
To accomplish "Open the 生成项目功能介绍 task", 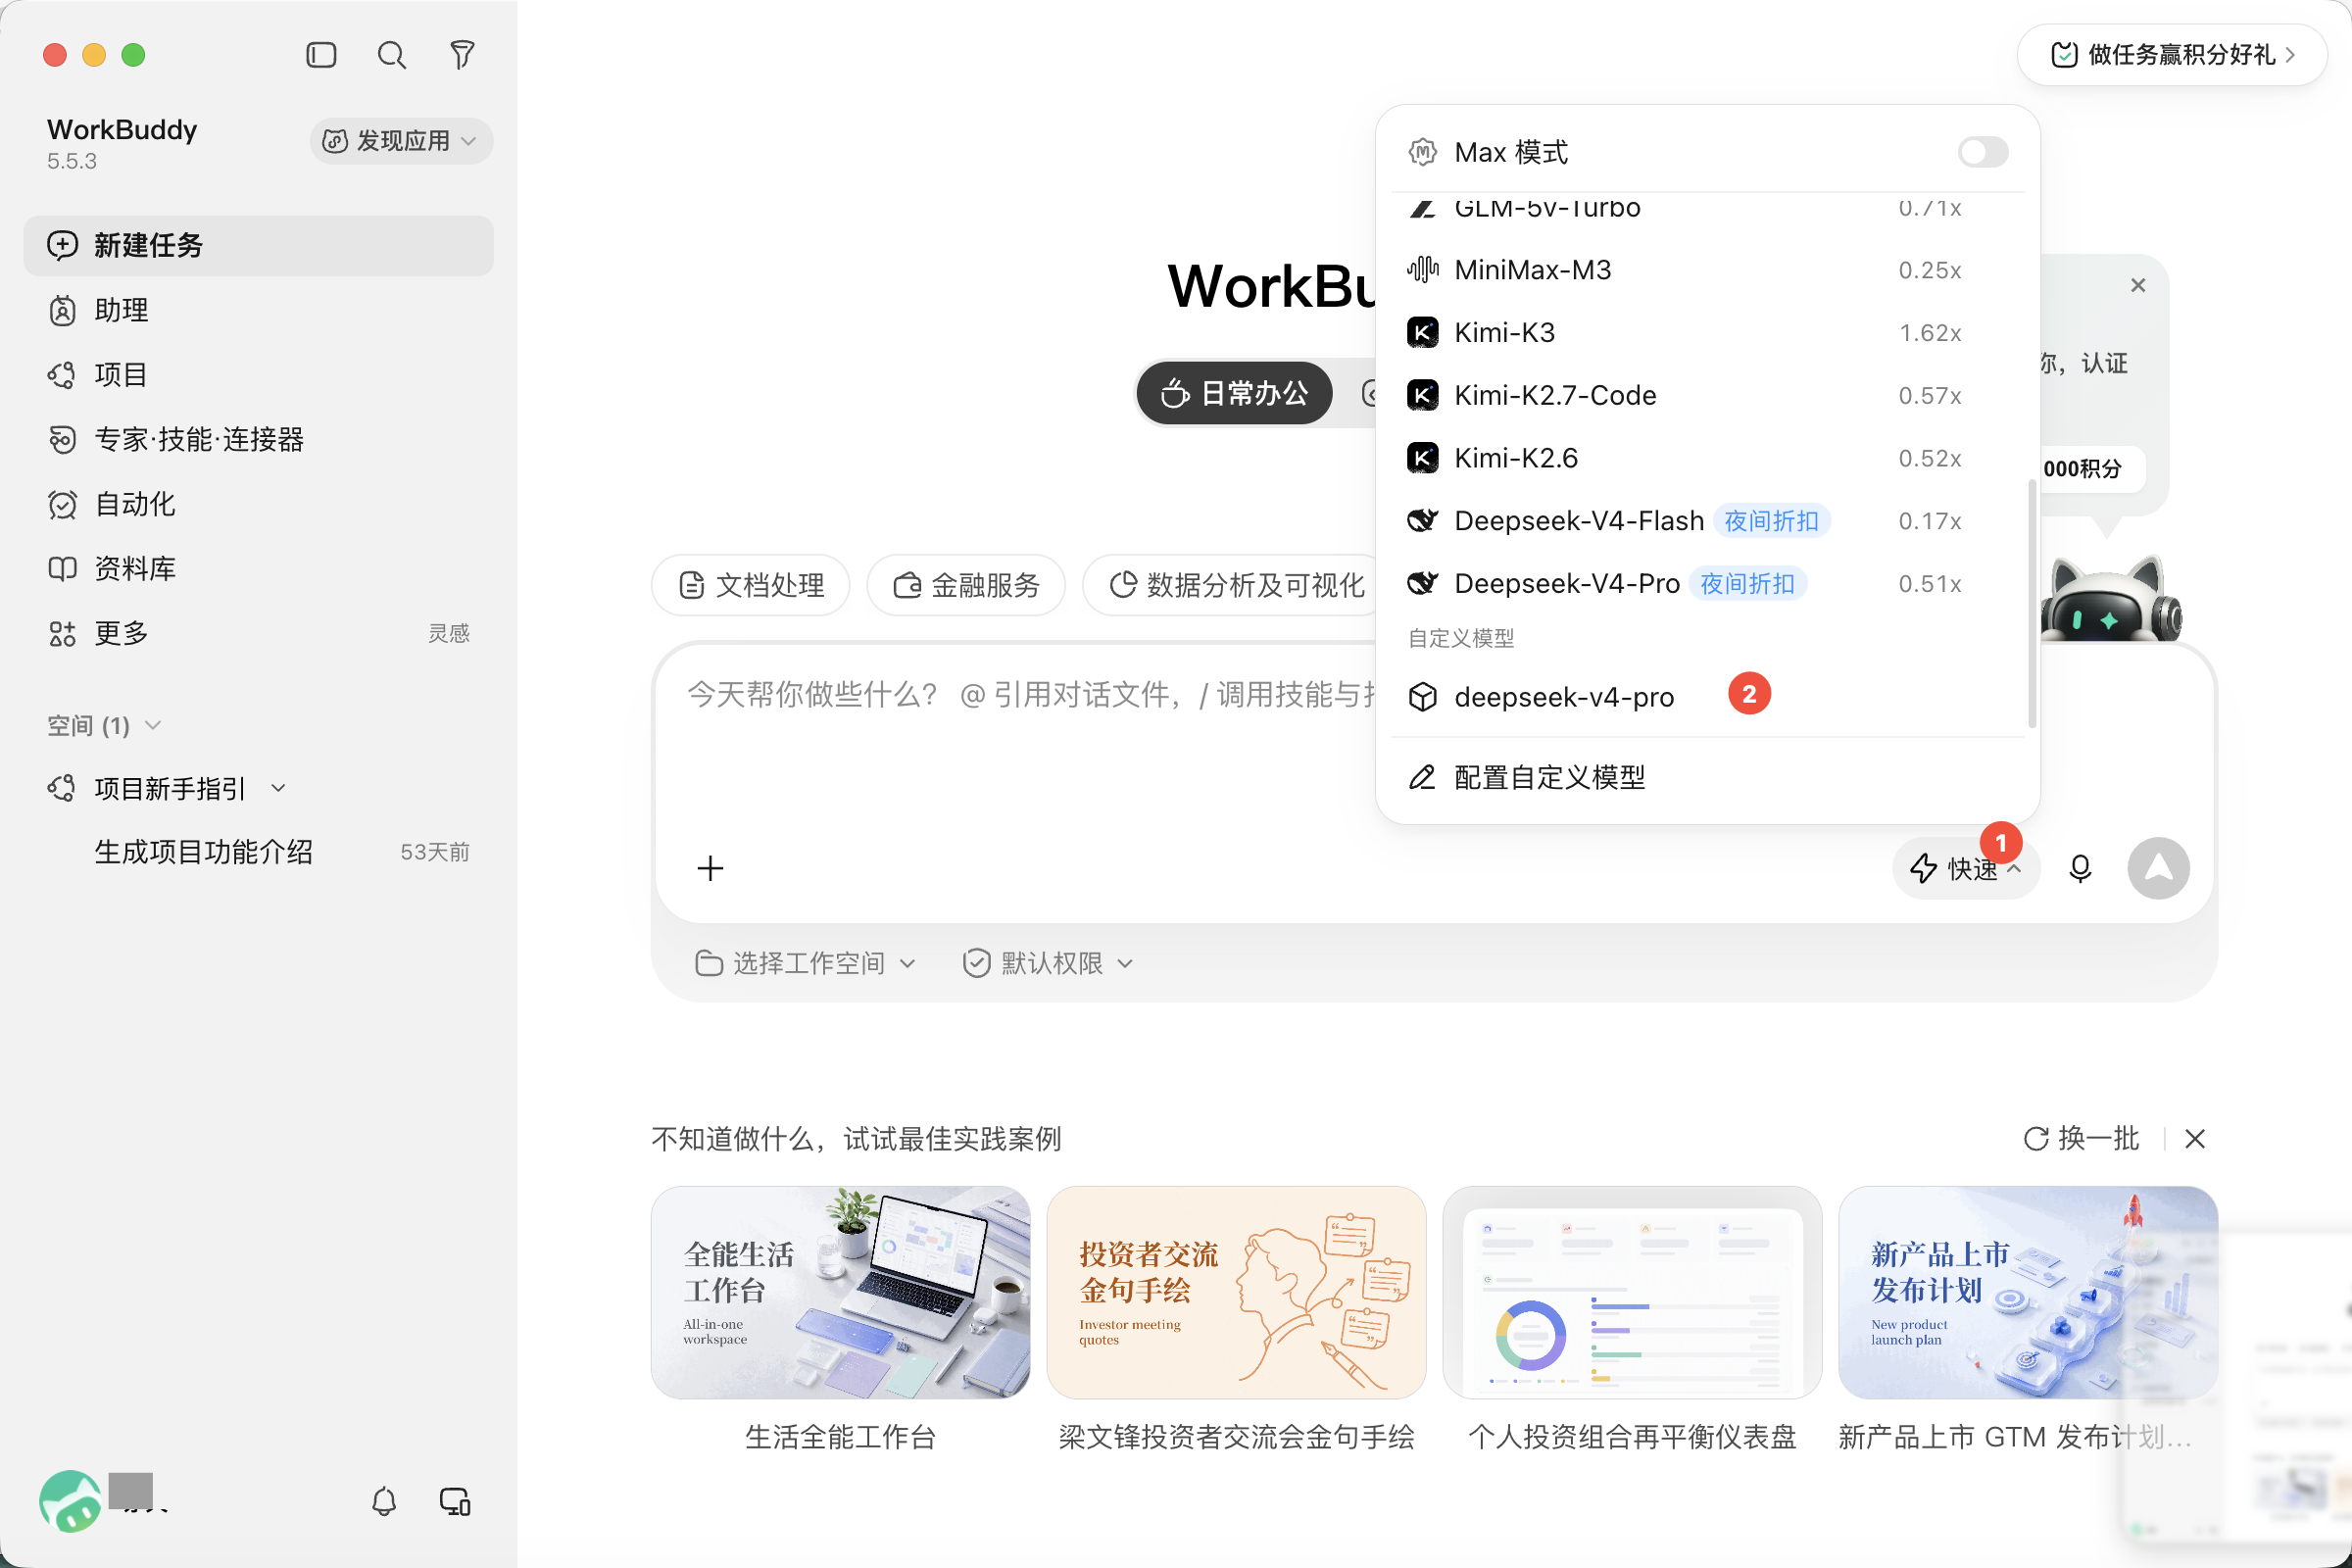I will (259, 852).
